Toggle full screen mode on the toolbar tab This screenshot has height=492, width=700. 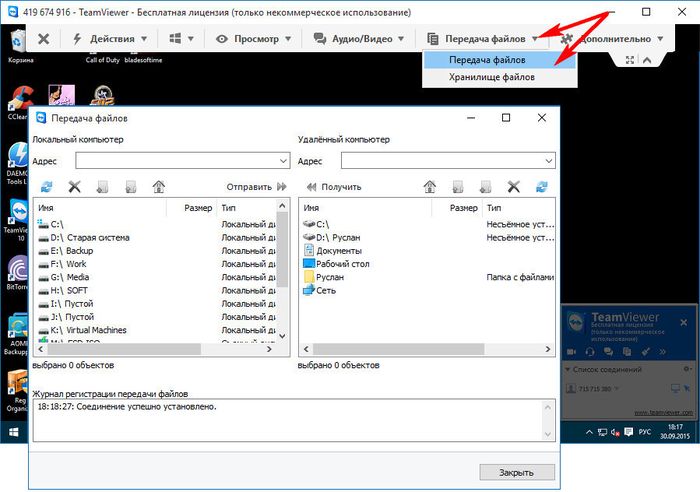pyautogui.click(x=630, y=60)
